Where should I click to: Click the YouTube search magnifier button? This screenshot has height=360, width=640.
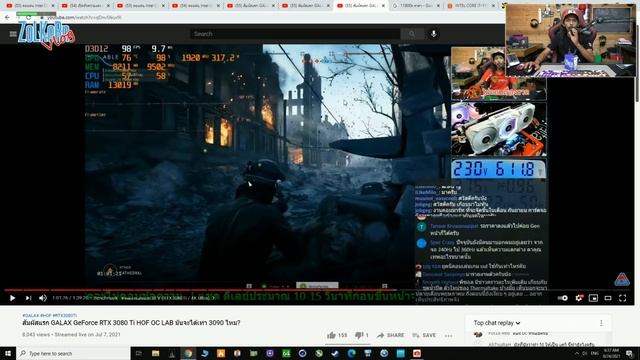[x=411, y=34]
